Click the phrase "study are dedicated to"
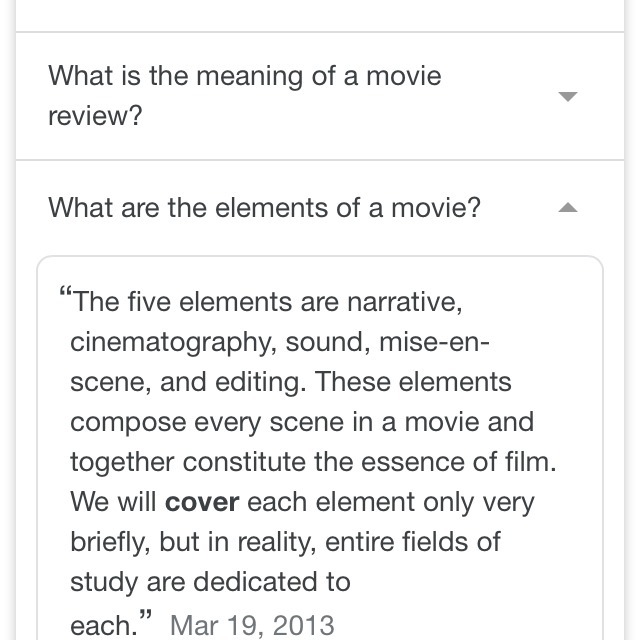Image resolution: width=640 pixels, height=640 pixels. tap(210, 582)
